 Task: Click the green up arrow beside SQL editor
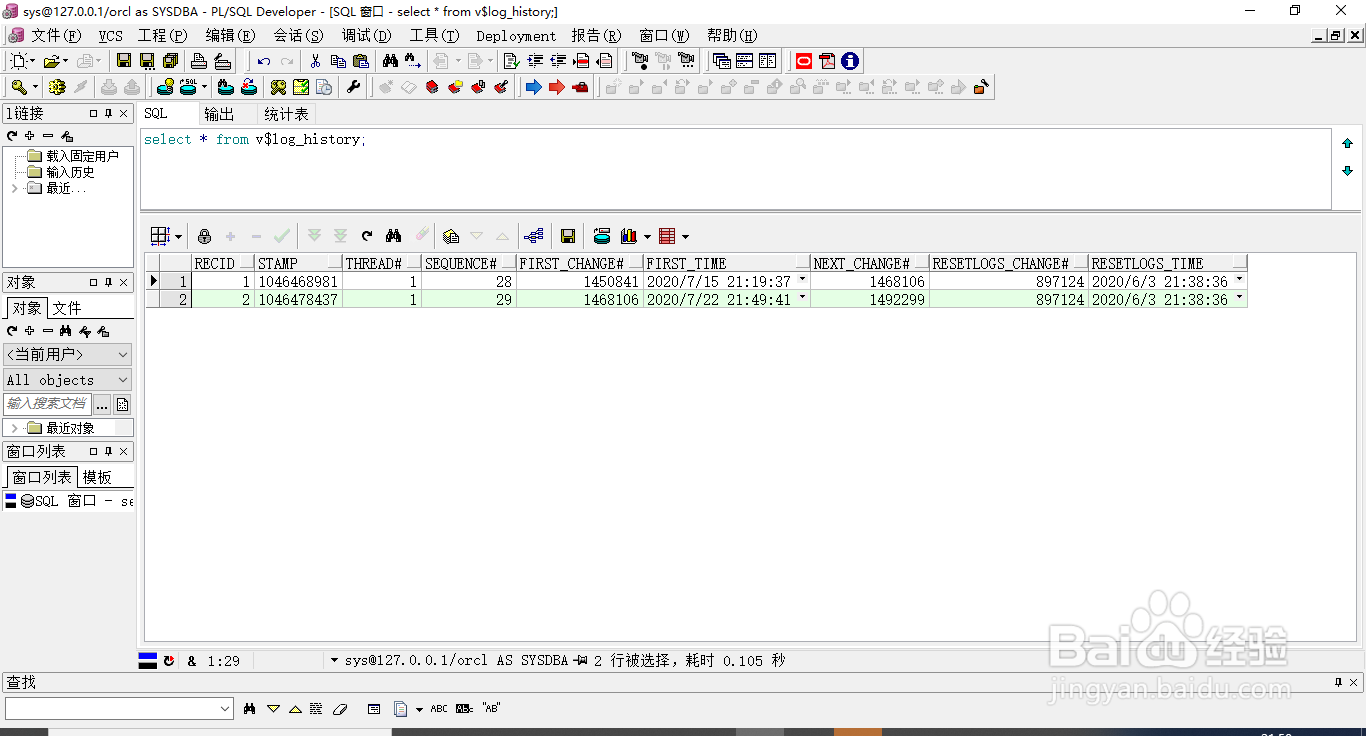click(x=1347, y=143)
